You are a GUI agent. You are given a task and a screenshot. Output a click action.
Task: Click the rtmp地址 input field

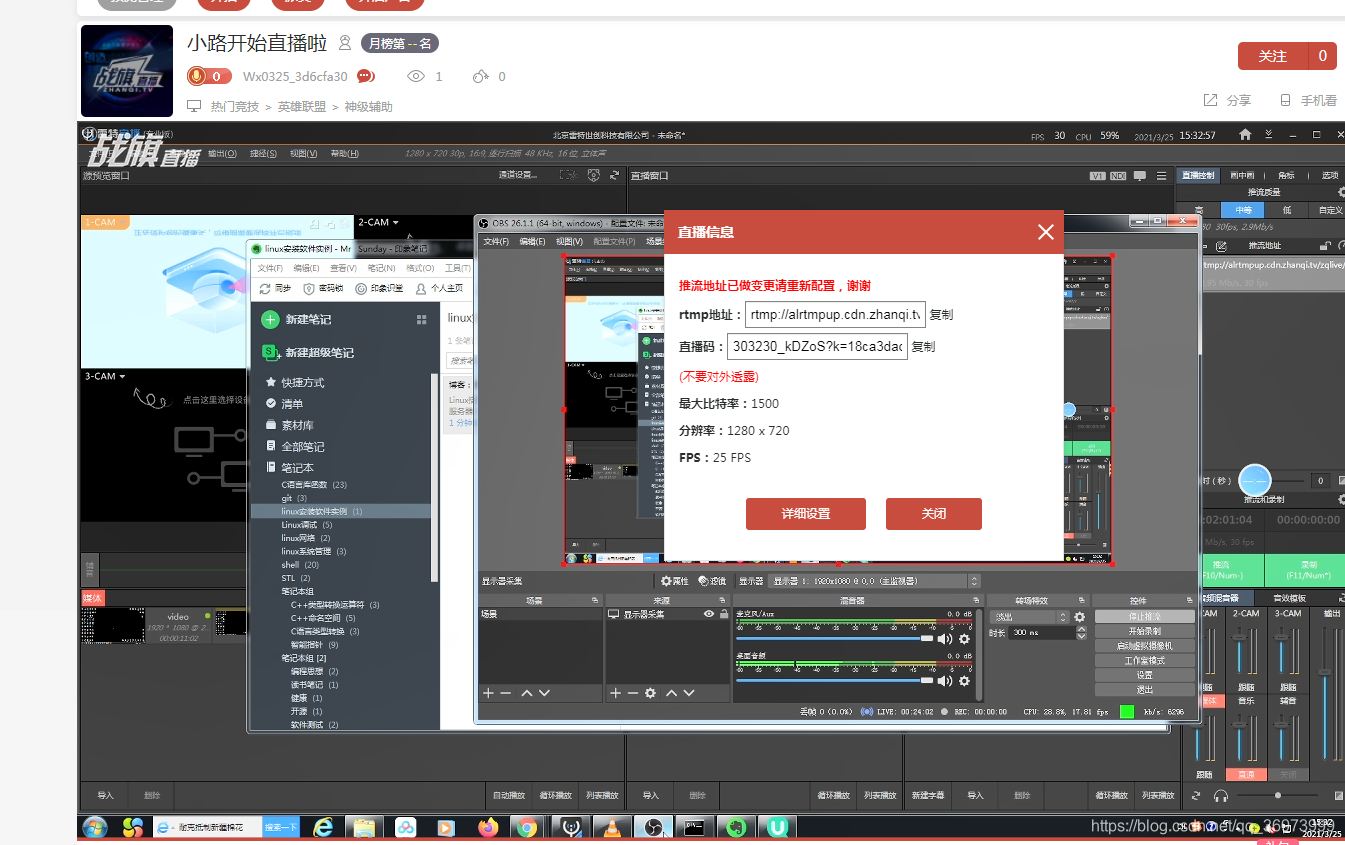tap(835, 314)
